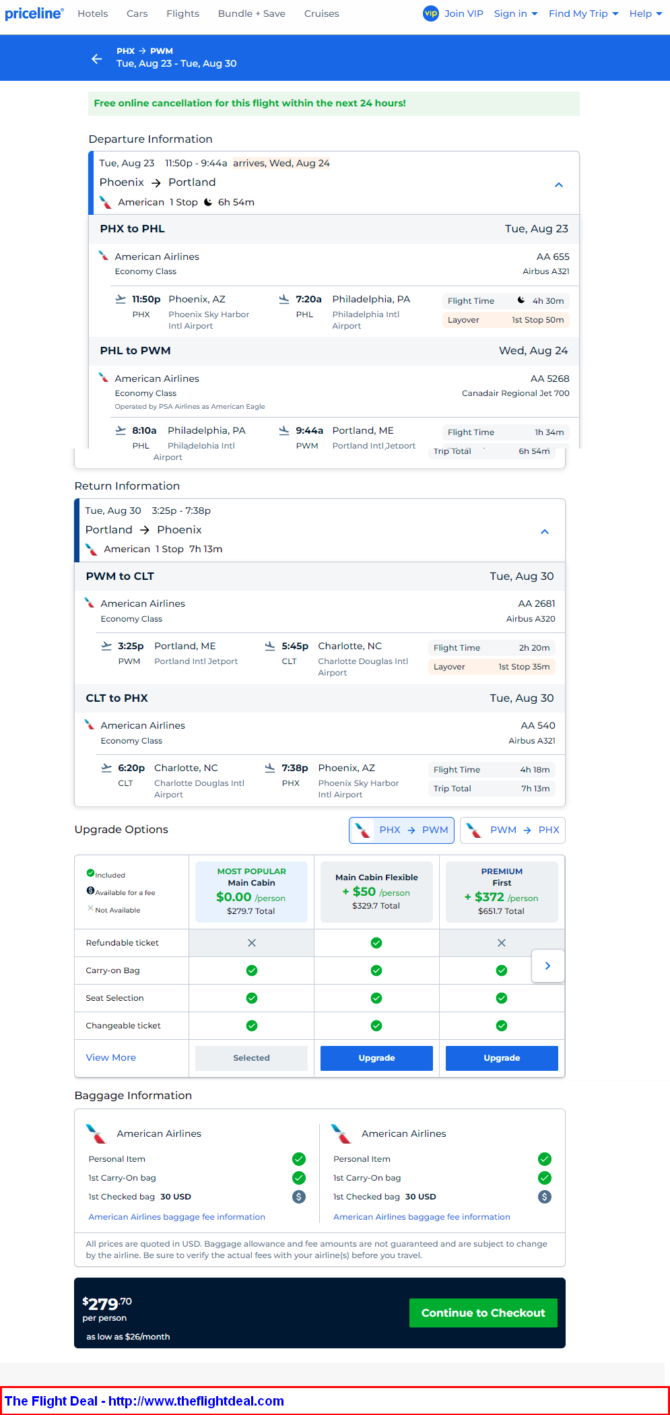The height and width of the screenshot is (1415, 670).
Task: Click the right 1st Checked bag fee icon
Action: (544, 1196)
